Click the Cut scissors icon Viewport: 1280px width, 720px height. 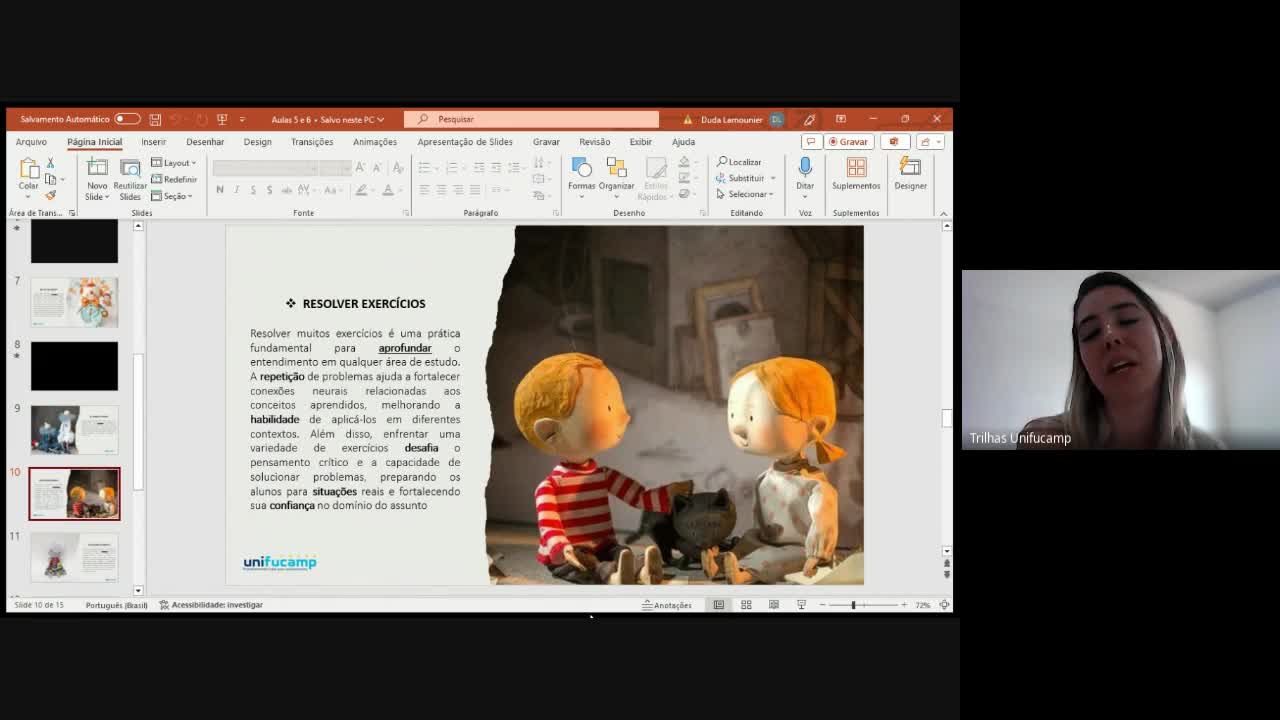tap(50, 163)
